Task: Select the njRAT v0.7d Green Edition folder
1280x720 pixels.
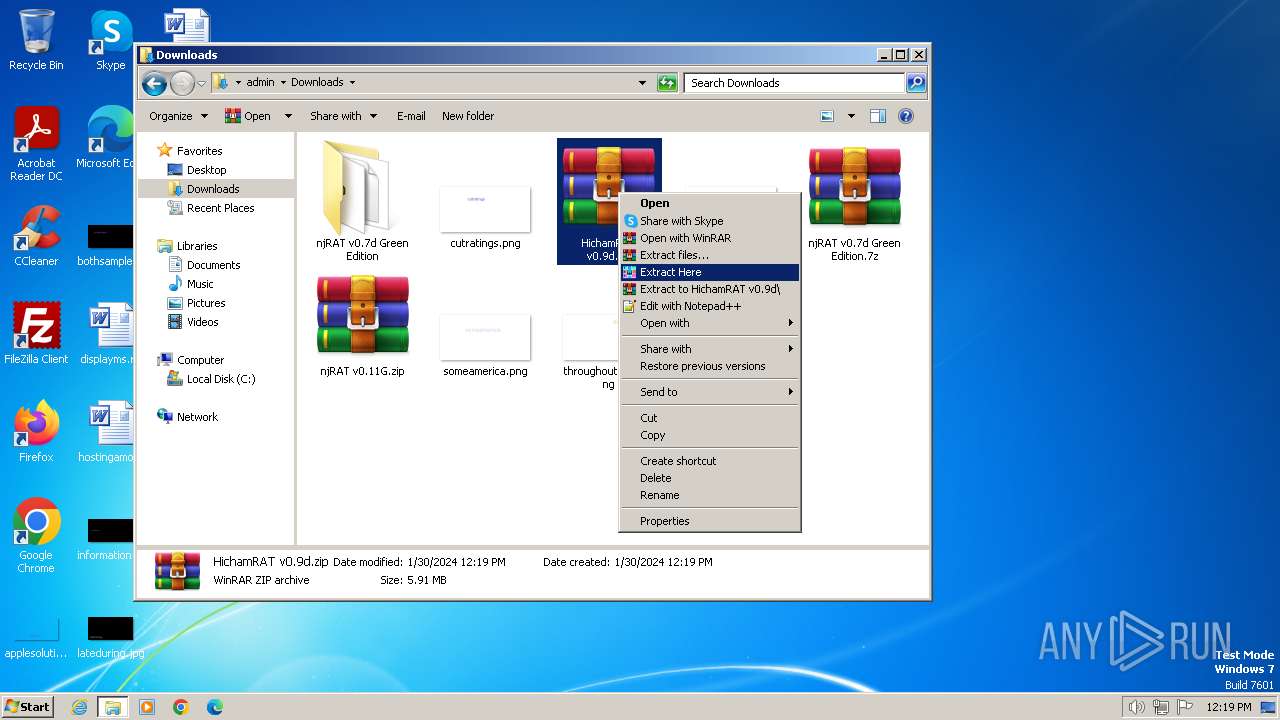Action: point(362,201)
